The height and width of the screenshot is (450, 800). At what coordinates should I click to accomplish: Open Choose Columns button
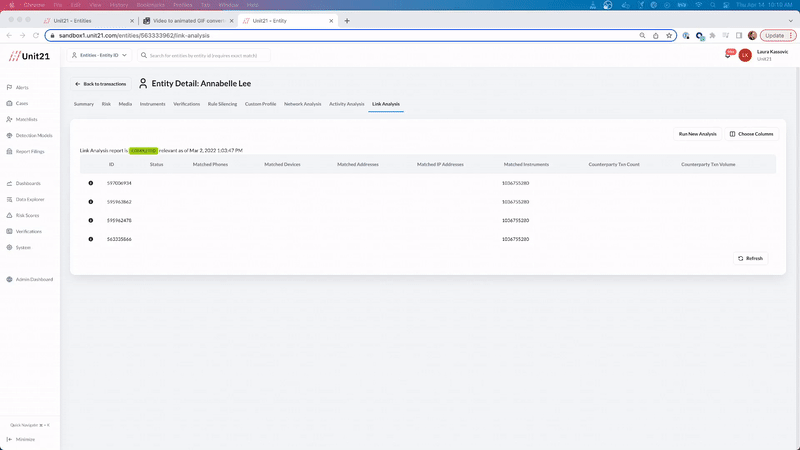(x=752, y=134)
